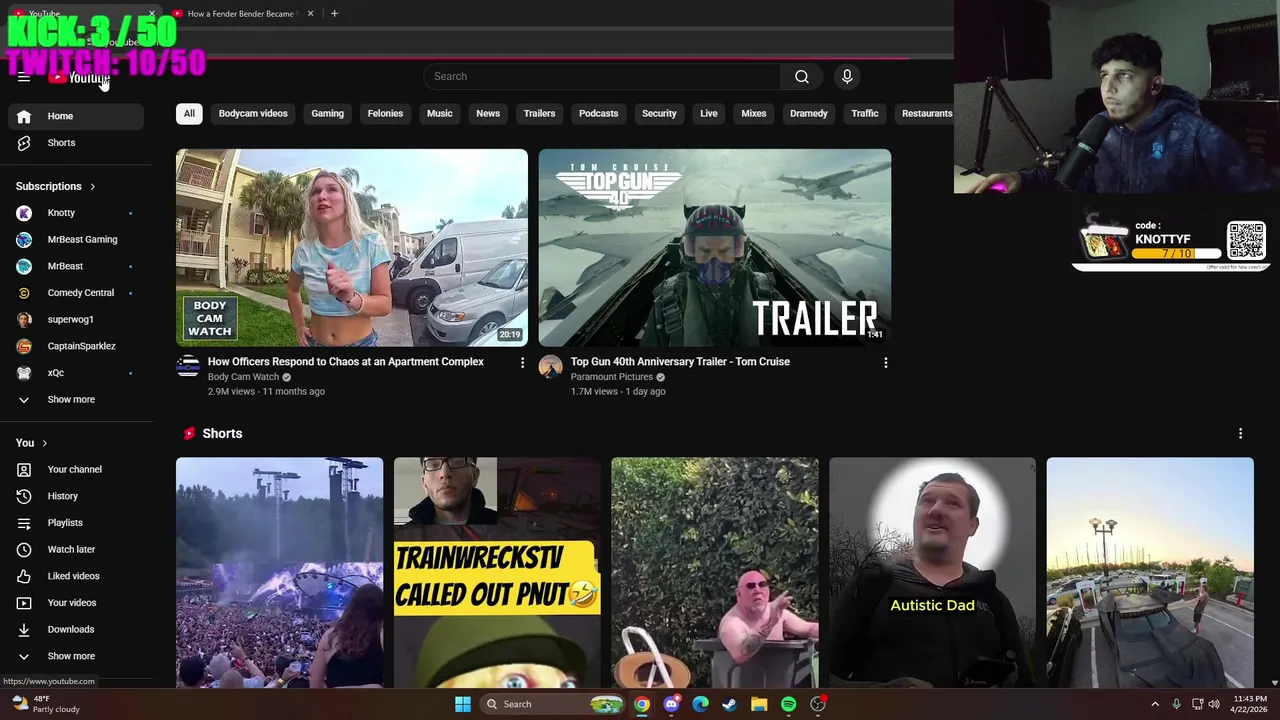Open Discord from the taskbar
1280x720 pixels.
(x=672, y=704)
